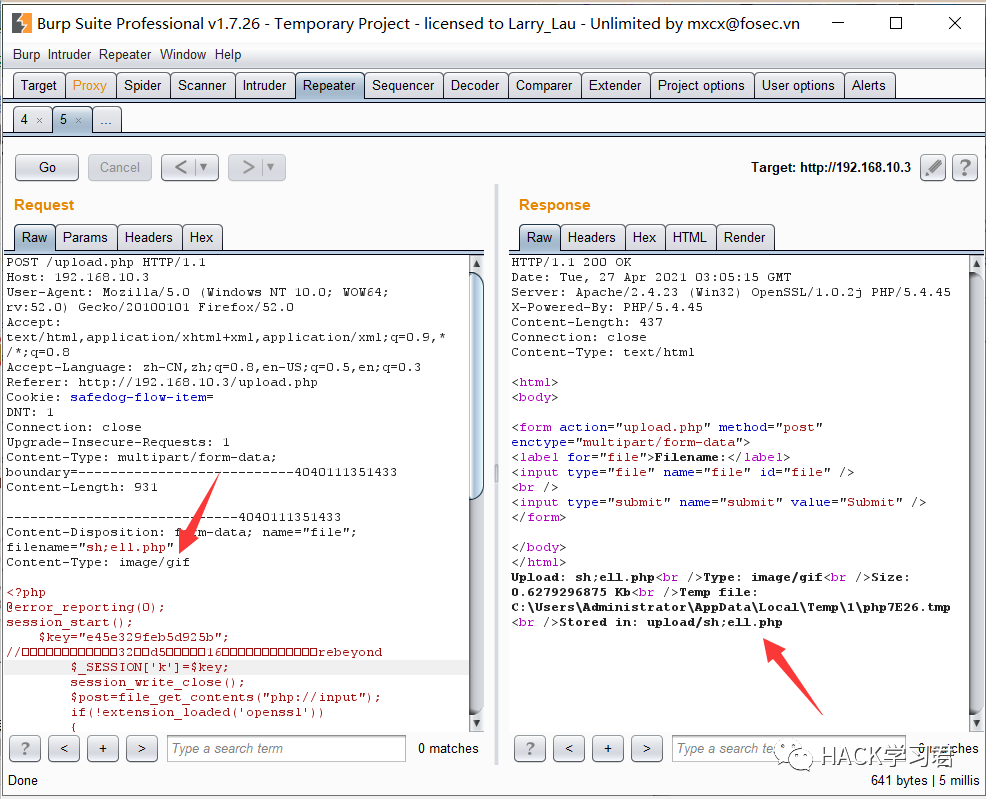Viewport: 986px width, 799px height.
Task: Click "Target: http://192.168.10.3" label
Action: pyautogui.click(x=831, y=168)
